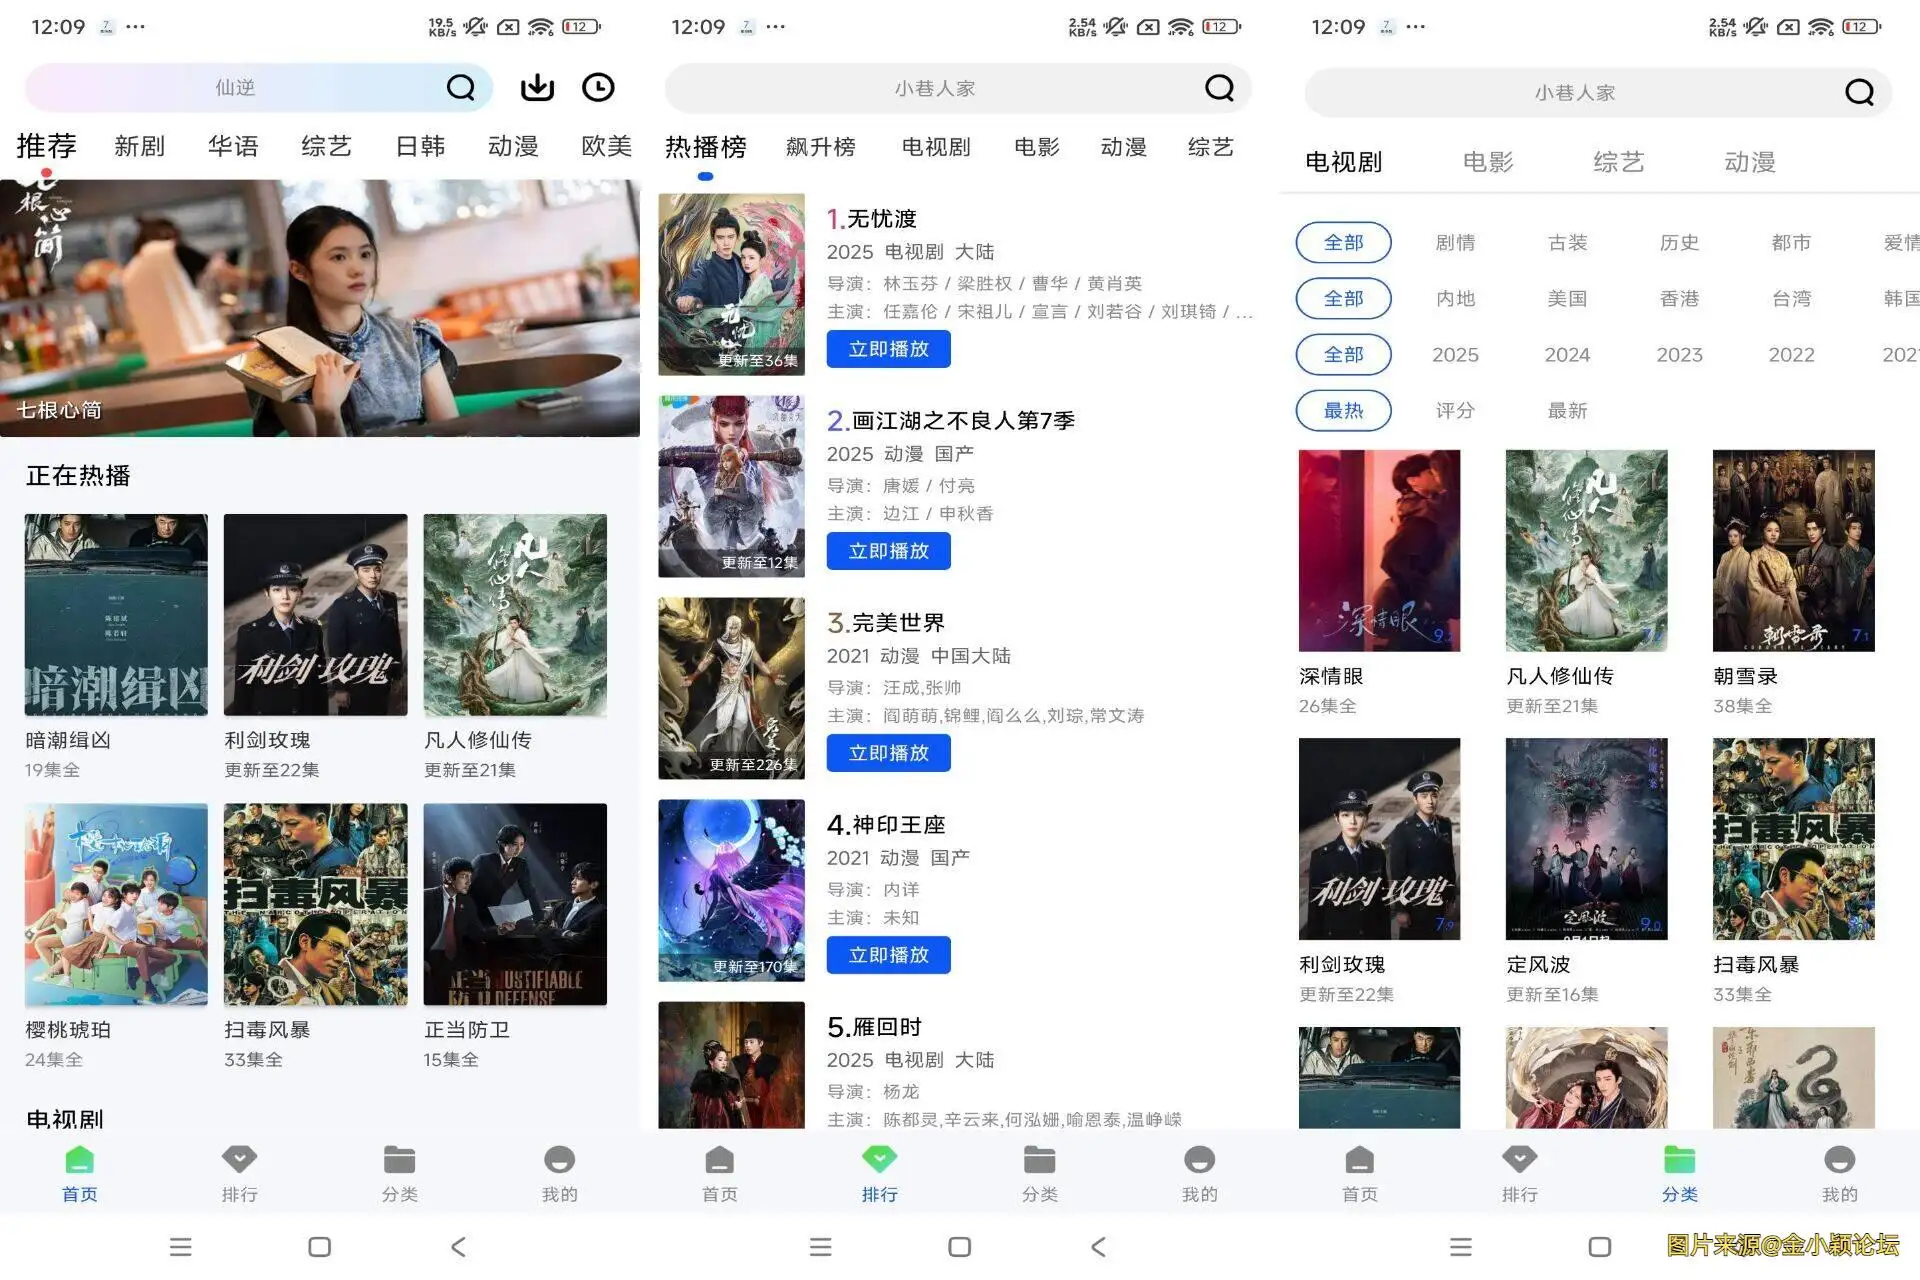
Task: Open 日韩 tab on home screen
Action: pyautogui.click(x=420, y=146)
